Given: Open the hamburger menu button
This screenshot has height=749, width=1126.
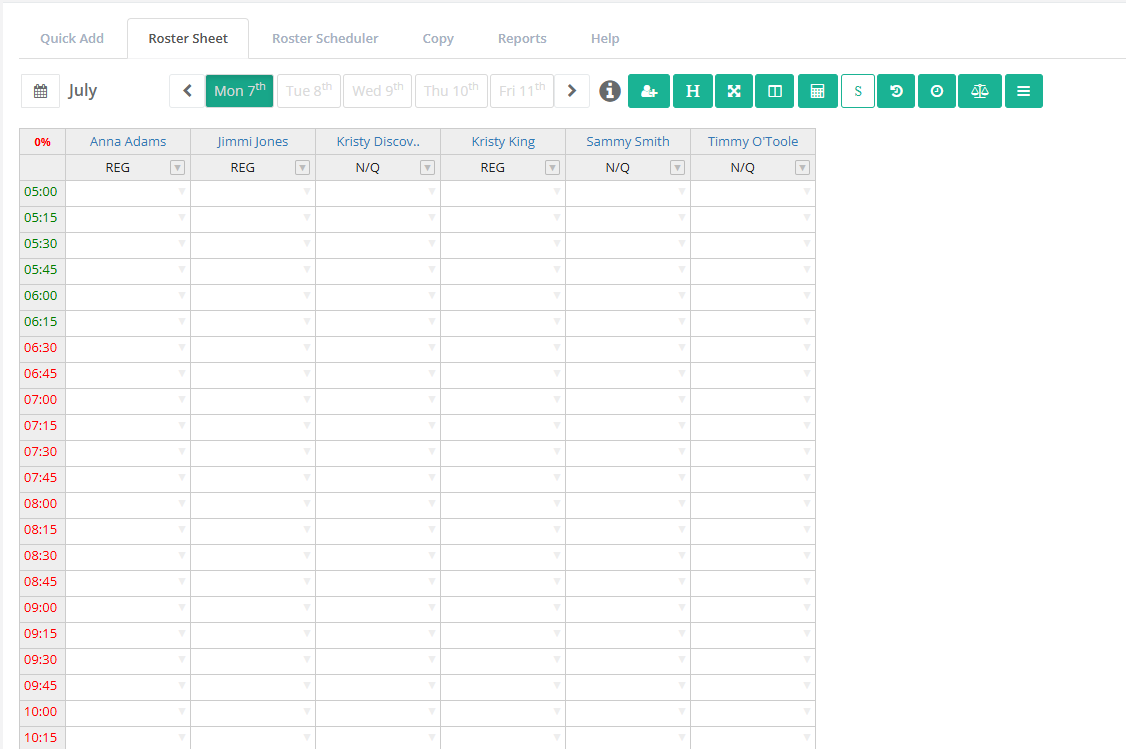Looking at the screenshot, I should pyautogui.click(x=1024, y=91).
